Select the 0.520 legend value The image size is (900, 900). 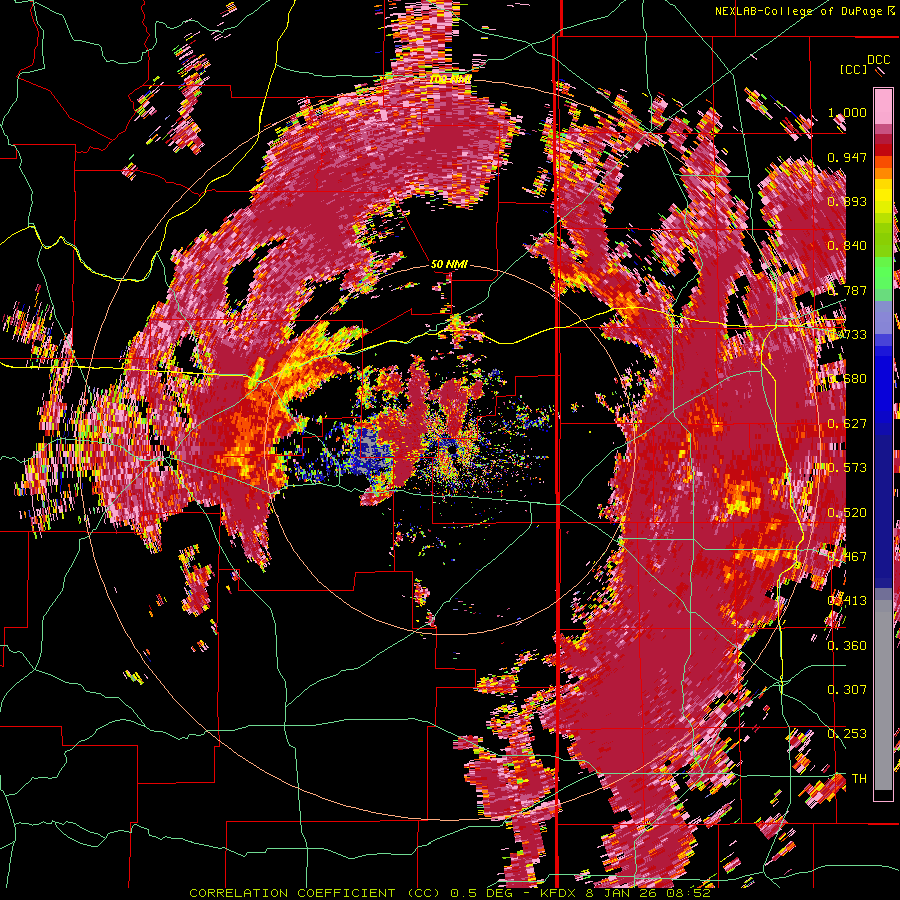(847, 513)
